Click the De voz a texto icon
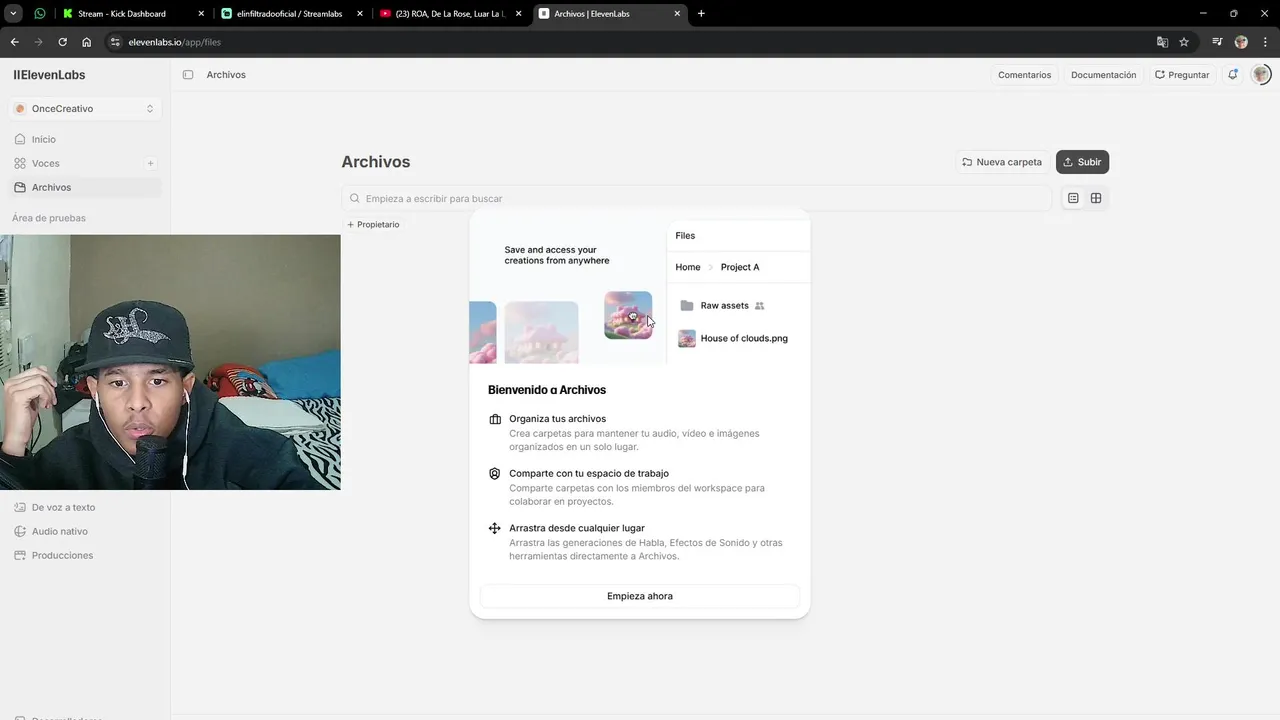The height and width of the screenshot is (720, 1280). coord(20,507)
